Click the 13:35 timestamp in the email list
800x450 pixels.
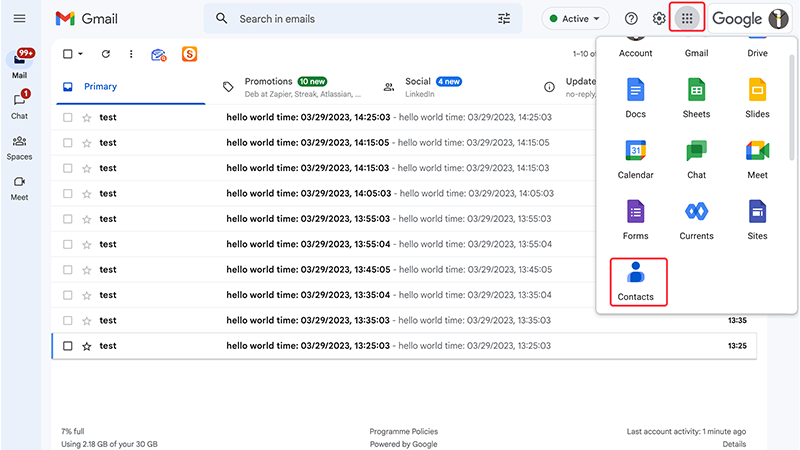tap(737, 320)
